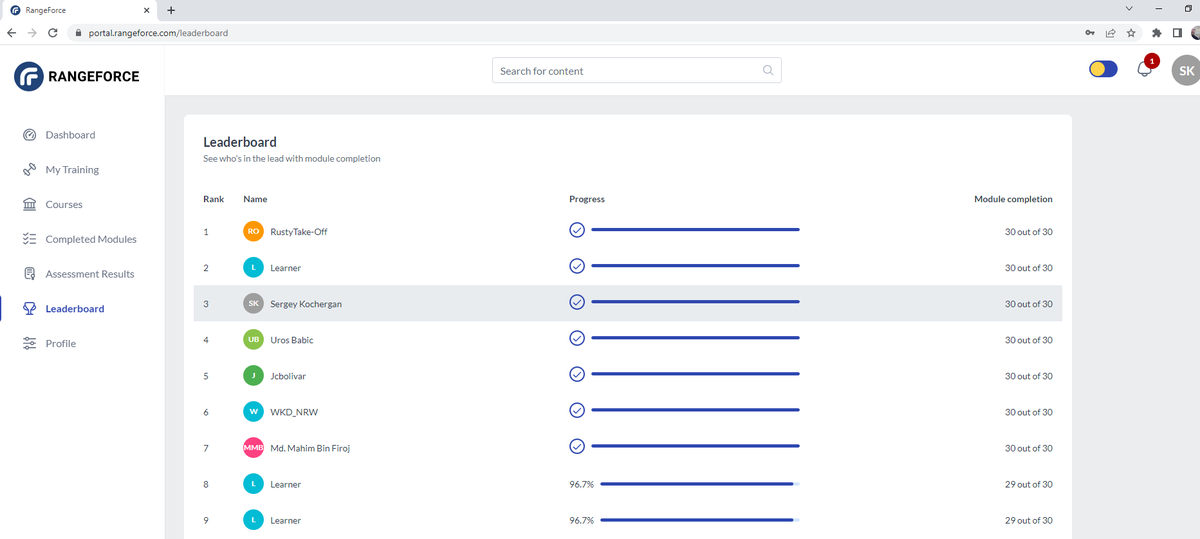Click the completion checkmark for WKD_NRW
The height and width of the screenshot is (539, 1200).
click(x=577, y=410)
